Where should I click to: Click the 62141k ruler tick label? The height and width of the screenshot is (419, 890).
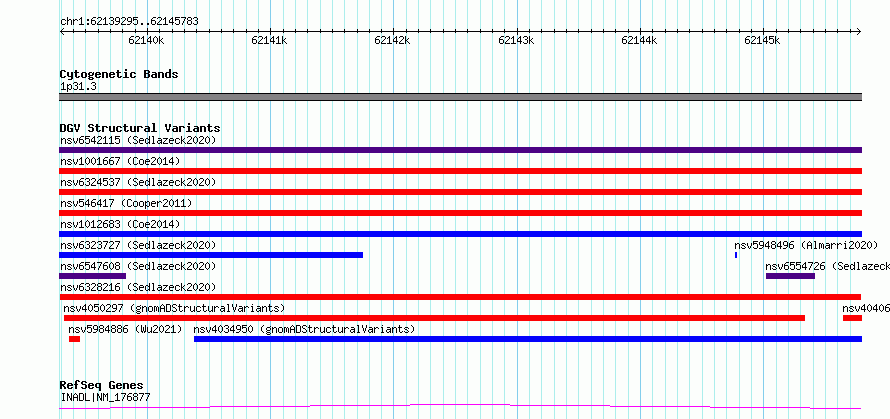pyautogui.click(x=270, y=40)
